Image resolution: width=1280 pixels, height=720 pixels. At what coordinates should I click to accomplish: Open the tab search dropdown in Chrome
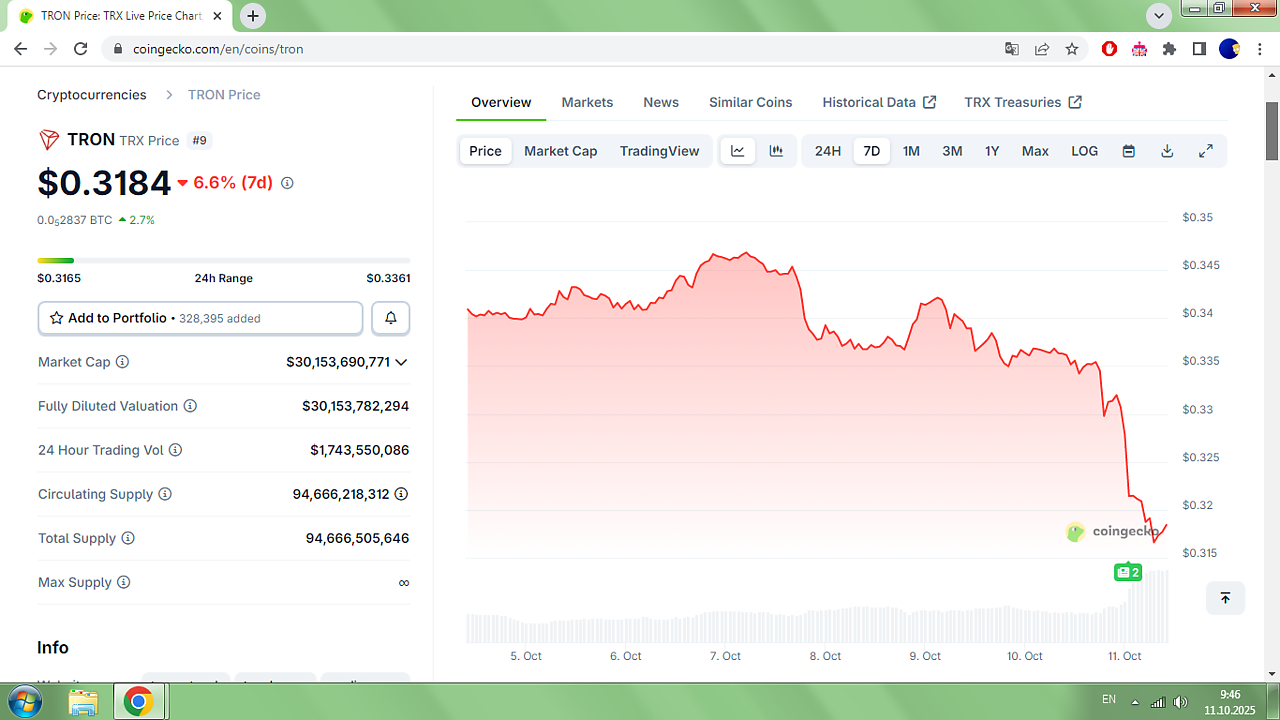(1159, 16)
